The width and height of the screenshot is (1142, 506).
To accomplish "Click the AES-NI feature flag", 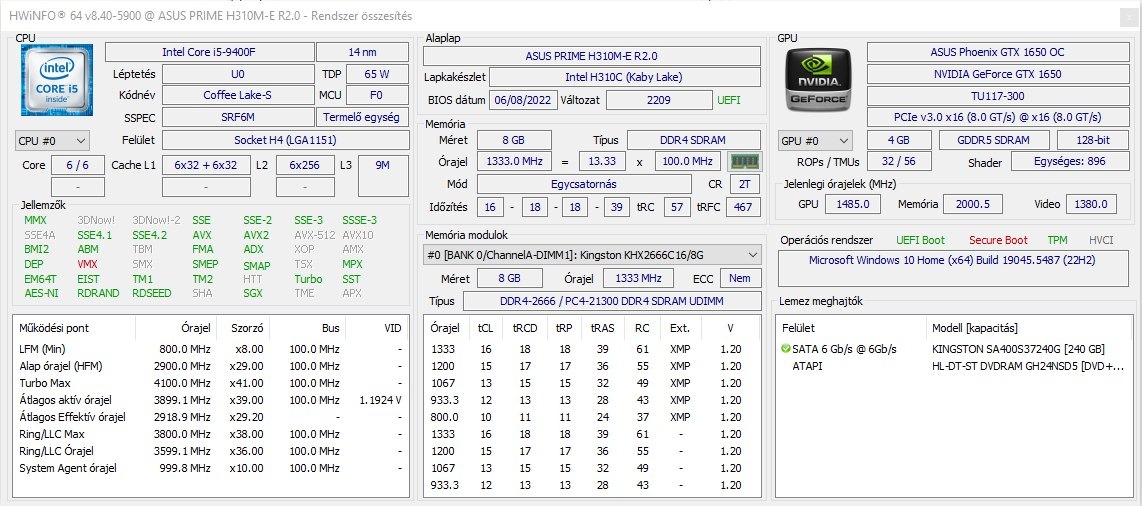I will point(41,293).
